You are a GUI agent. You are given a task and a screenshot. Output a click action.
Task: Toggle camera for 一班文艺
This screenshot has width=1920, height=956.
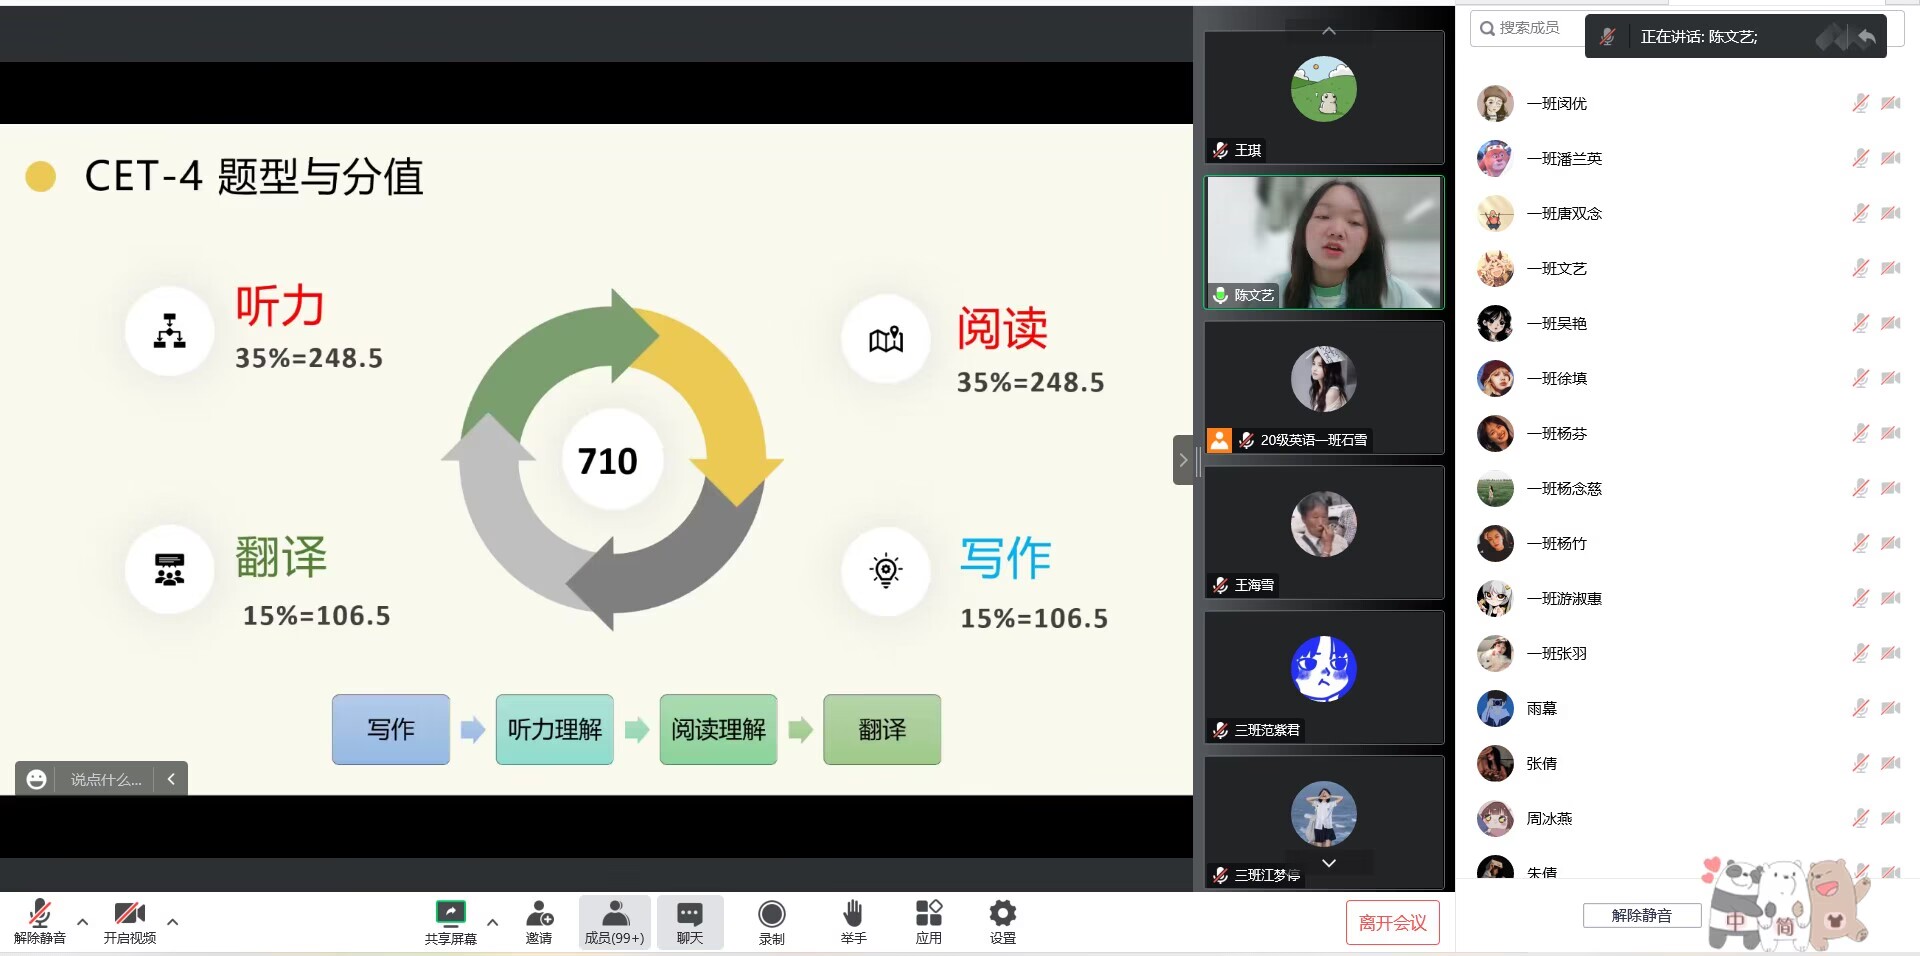point(1890,268)
